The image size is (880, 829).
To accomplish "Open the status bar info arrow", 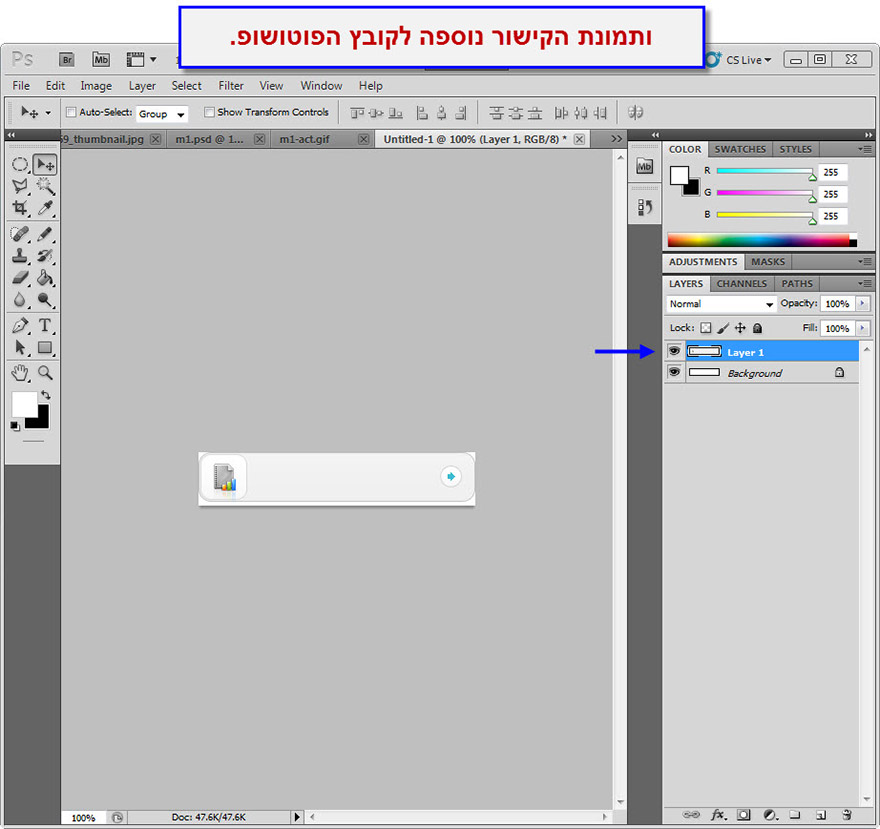I will (x=297, y=817).
